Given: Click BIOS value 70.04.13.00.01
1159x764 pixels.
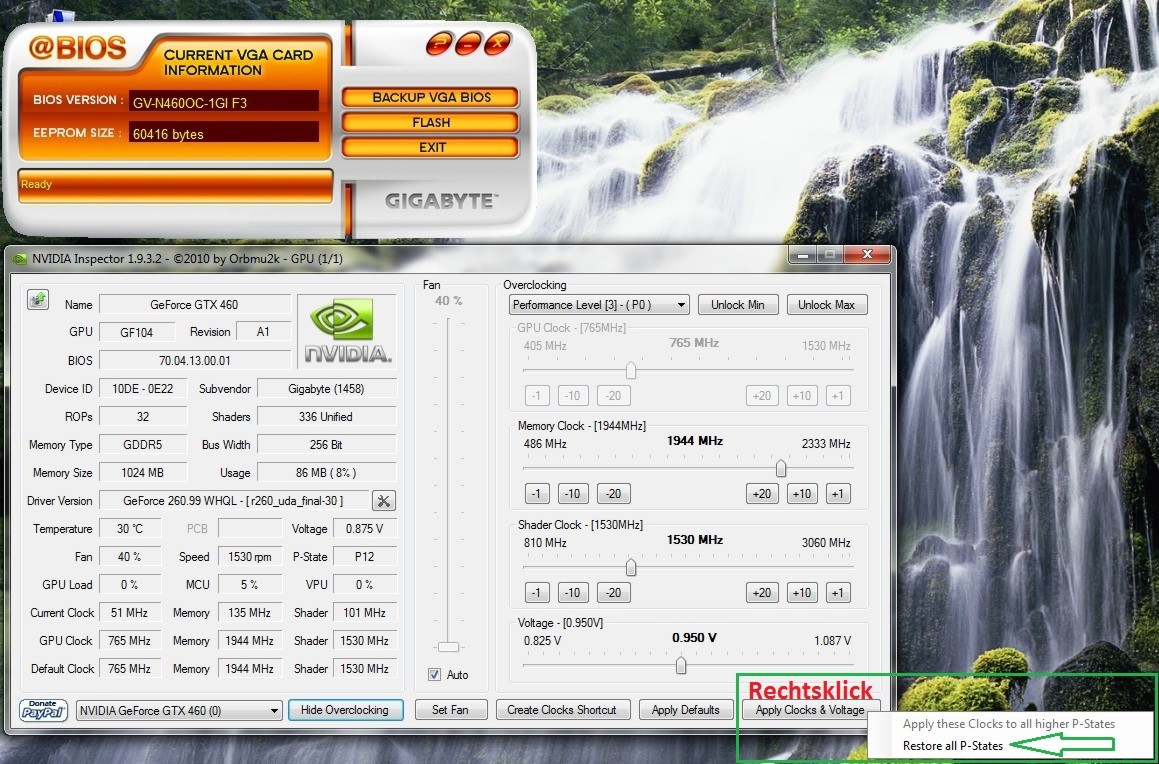Looking at the screenshot, I should pyautogui.click(x=194, y=361).
